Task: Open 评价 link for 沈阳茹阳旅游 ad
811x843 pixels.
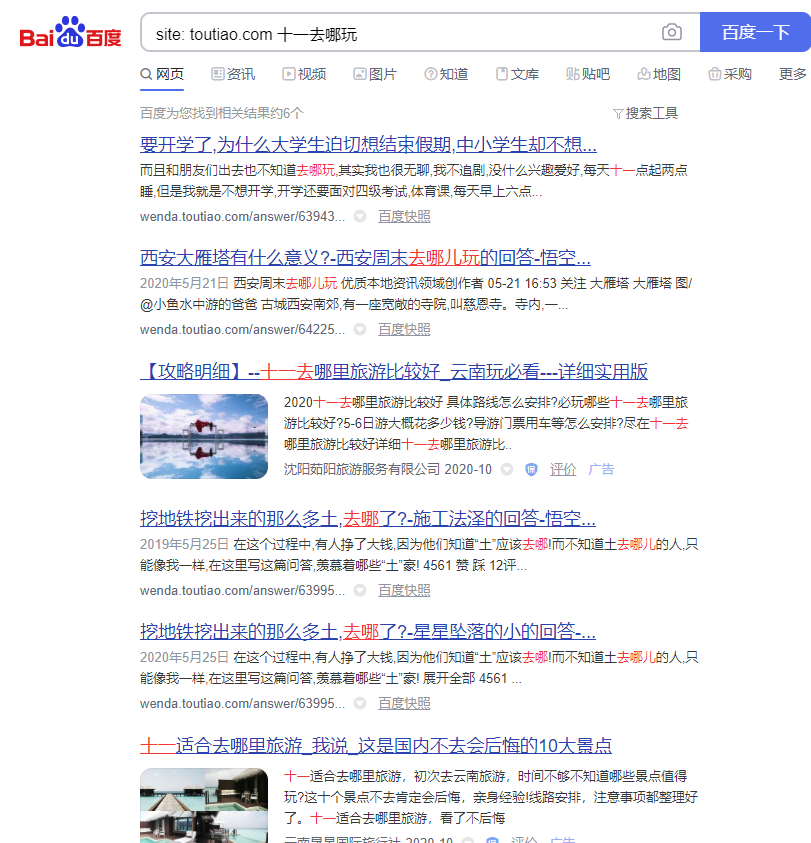Action: (563, 469)
